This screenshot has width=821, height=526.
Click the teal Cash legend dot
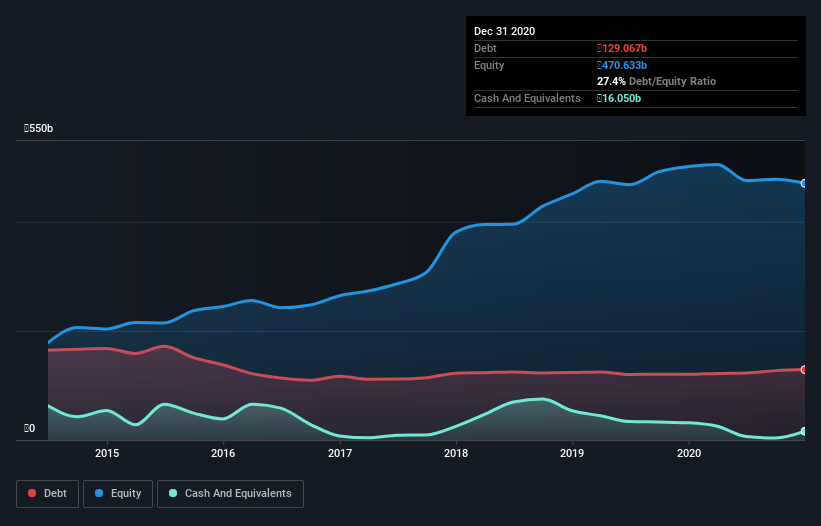coord(173,493)
